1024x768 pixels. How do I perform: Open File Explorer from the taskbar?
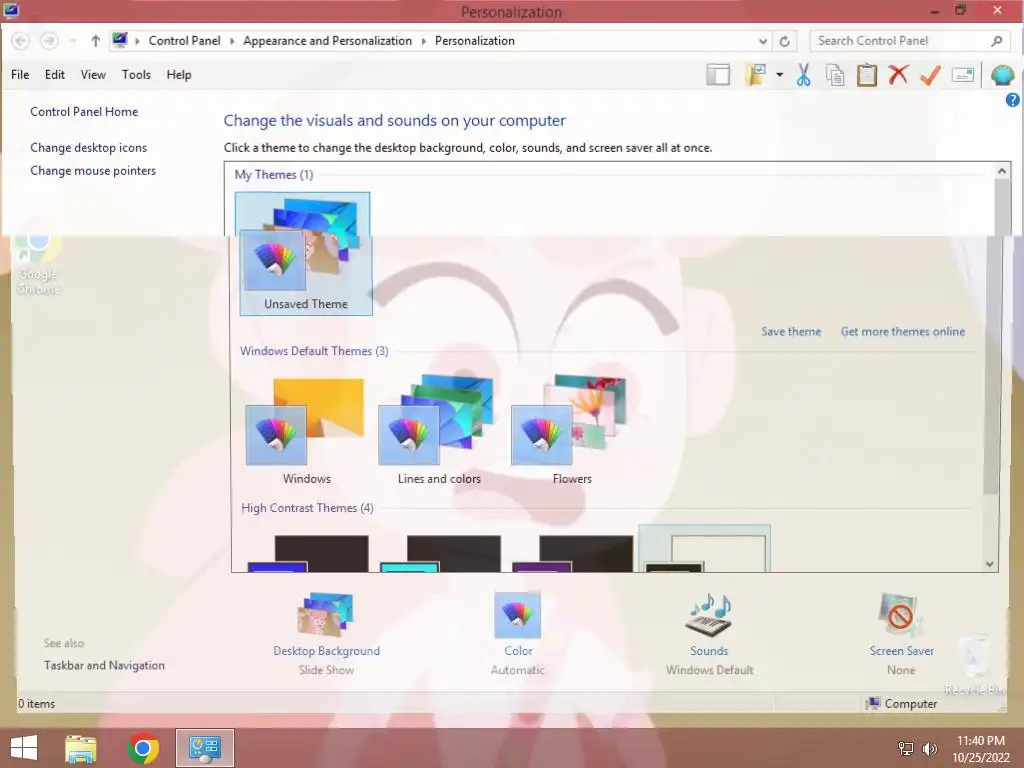pos(81,748)
